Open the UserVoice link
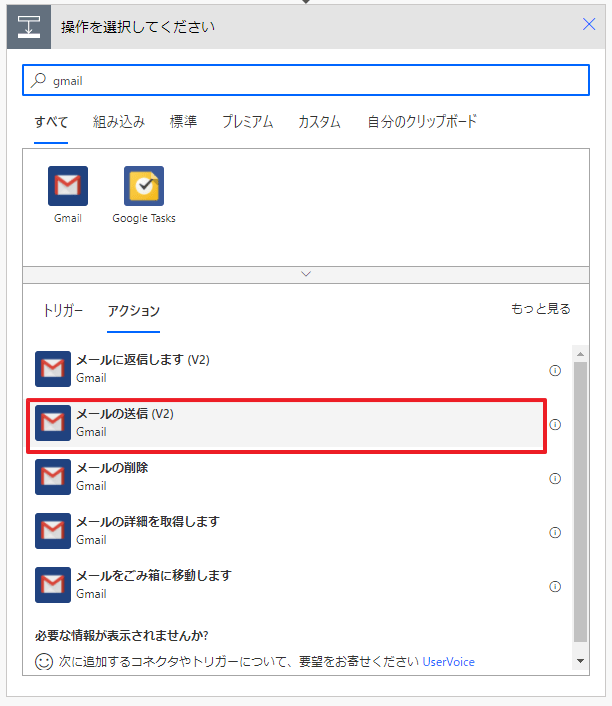The height and width of the screenshot is (706, 612). pyautogui.click(x=449, y=662)
